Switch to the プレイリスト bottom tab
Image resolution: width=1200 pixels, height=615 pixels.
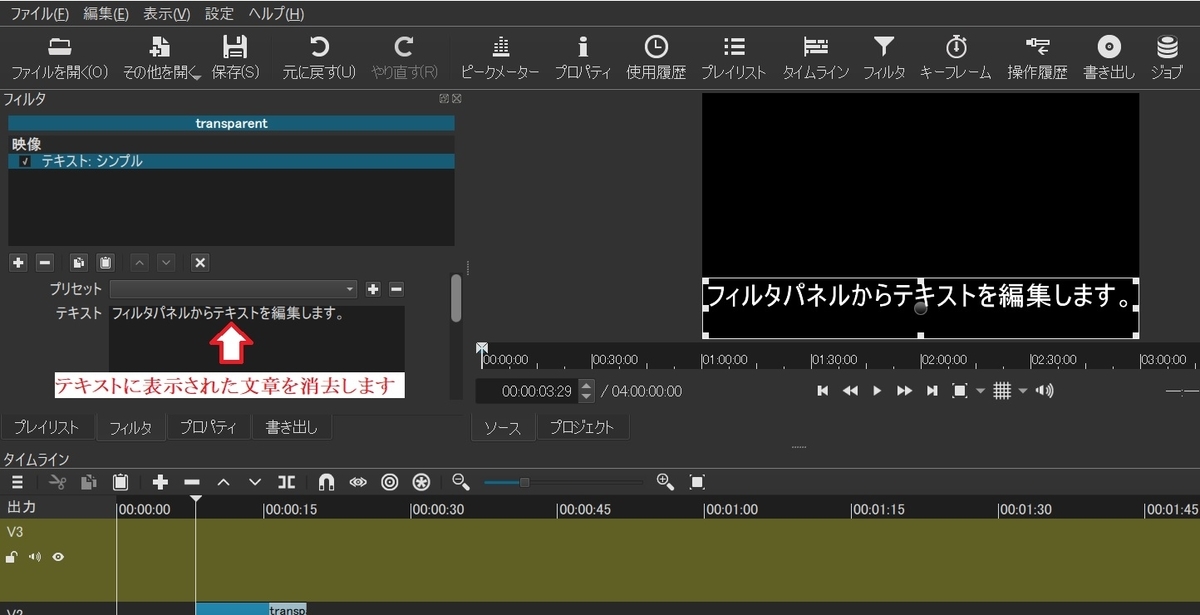(46, 427)
